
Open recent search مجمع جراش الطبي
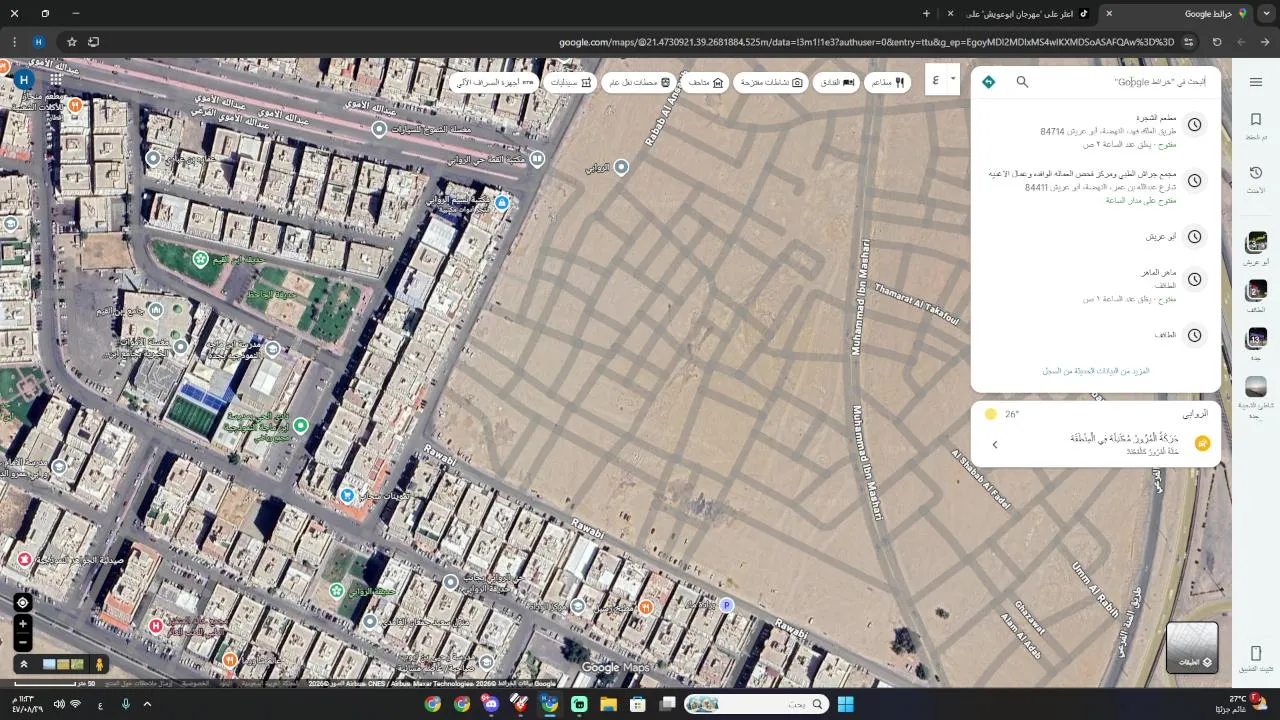coord(1096,186)
